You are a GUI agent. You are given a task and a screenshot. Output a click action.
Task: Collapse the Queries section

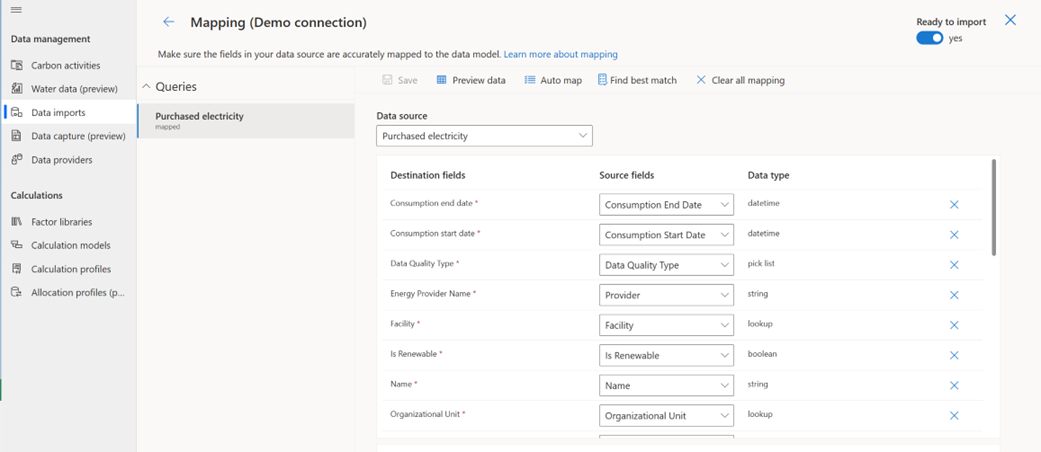(146, 87)
